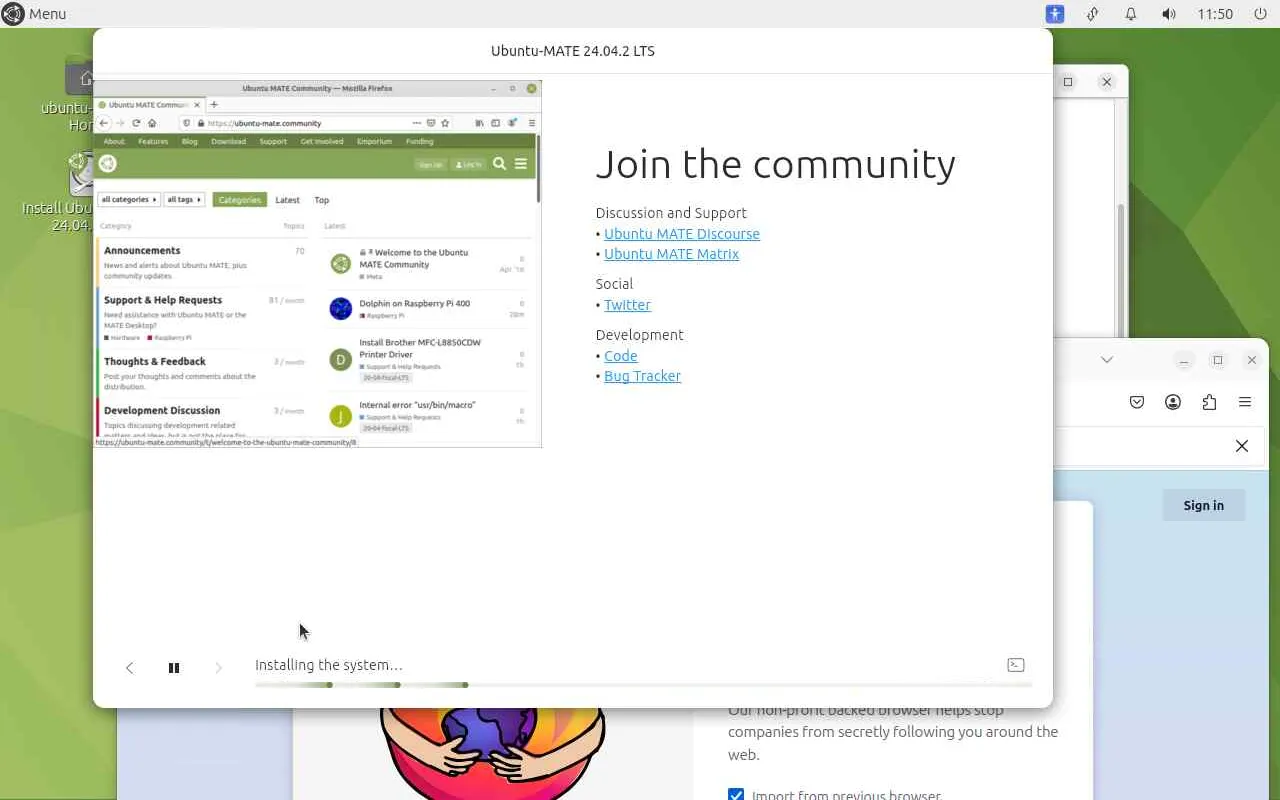Click the 11:50 clock in the panel
This screenshot has height=800, width=1280.
pyautogui.click(x=1215, y=14)
